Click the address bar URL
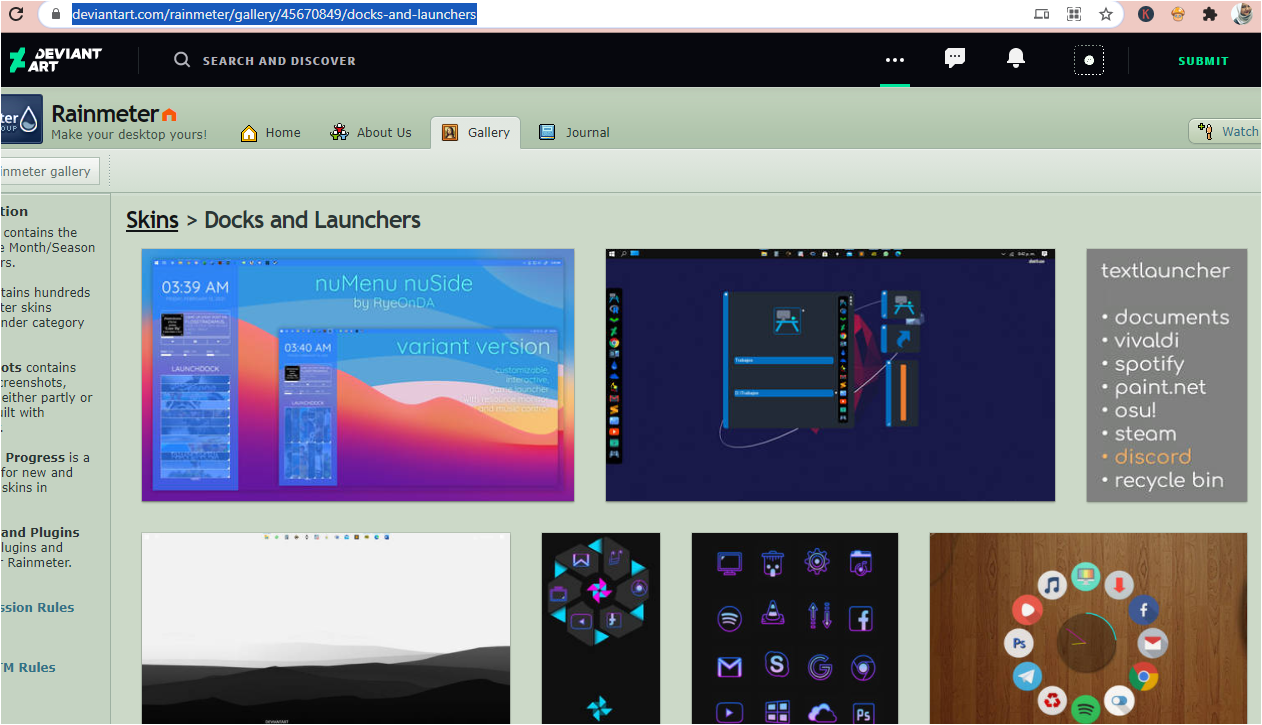 (x=274, y=14)
